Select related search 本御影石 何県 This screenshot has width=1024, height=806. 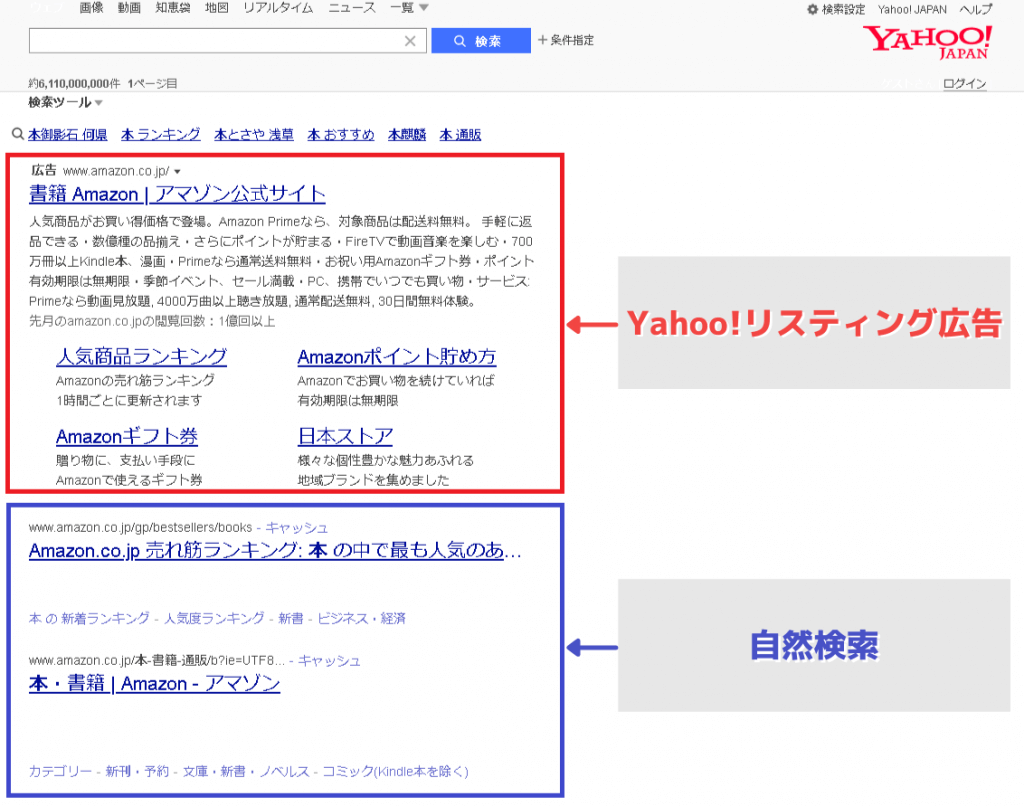tap(67, 135)
